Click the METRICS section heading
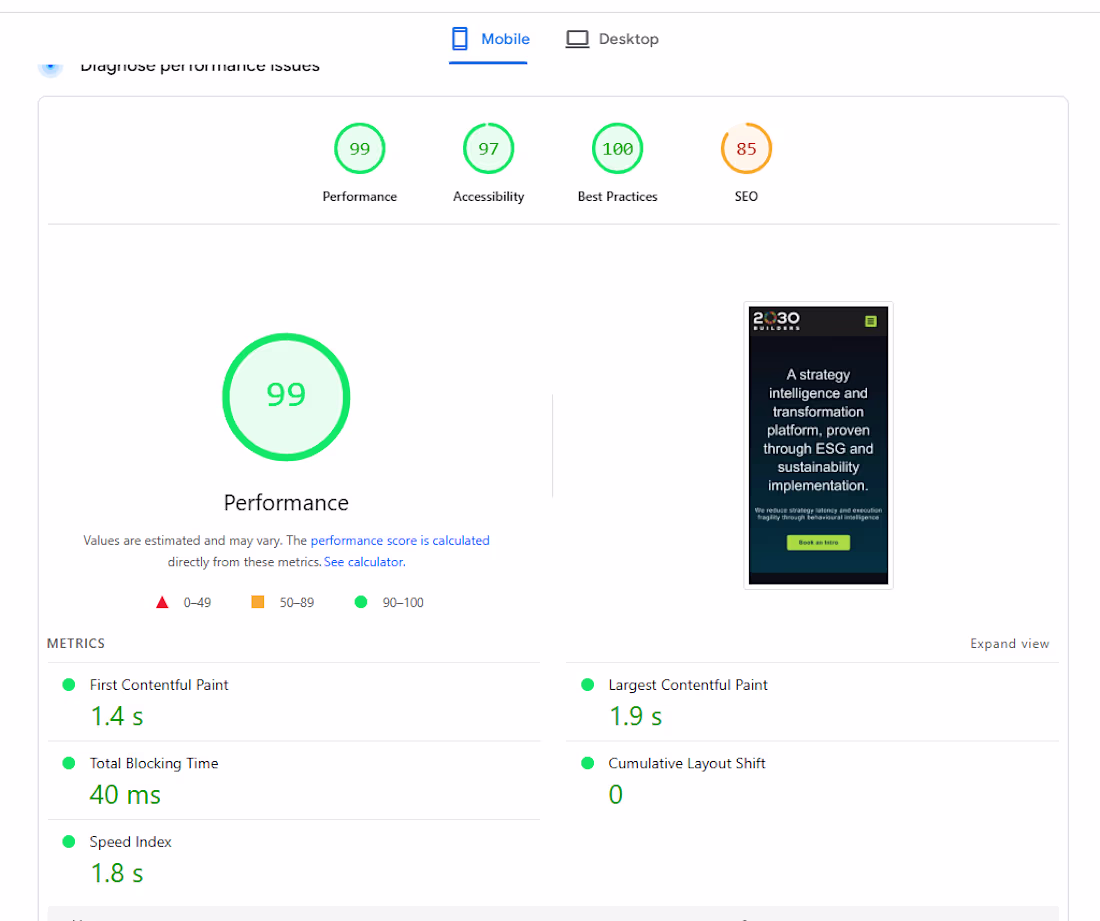The width and height of the screenshot is (1100, 921). (x=76, y=644)
